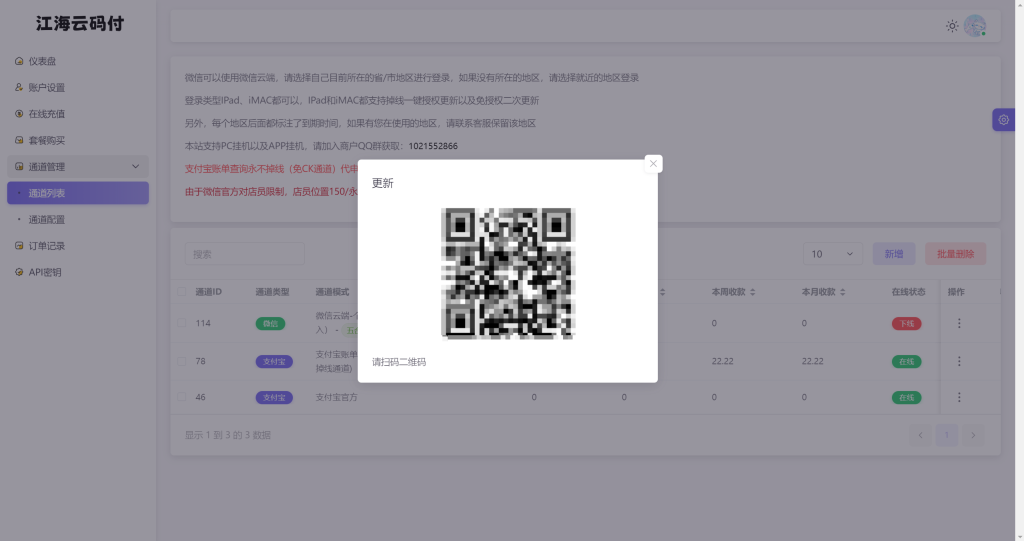Sort by 本月收款 column
Image resolution: width=1024 pixels, height=541 pixels.
click(x=824, y=292)
